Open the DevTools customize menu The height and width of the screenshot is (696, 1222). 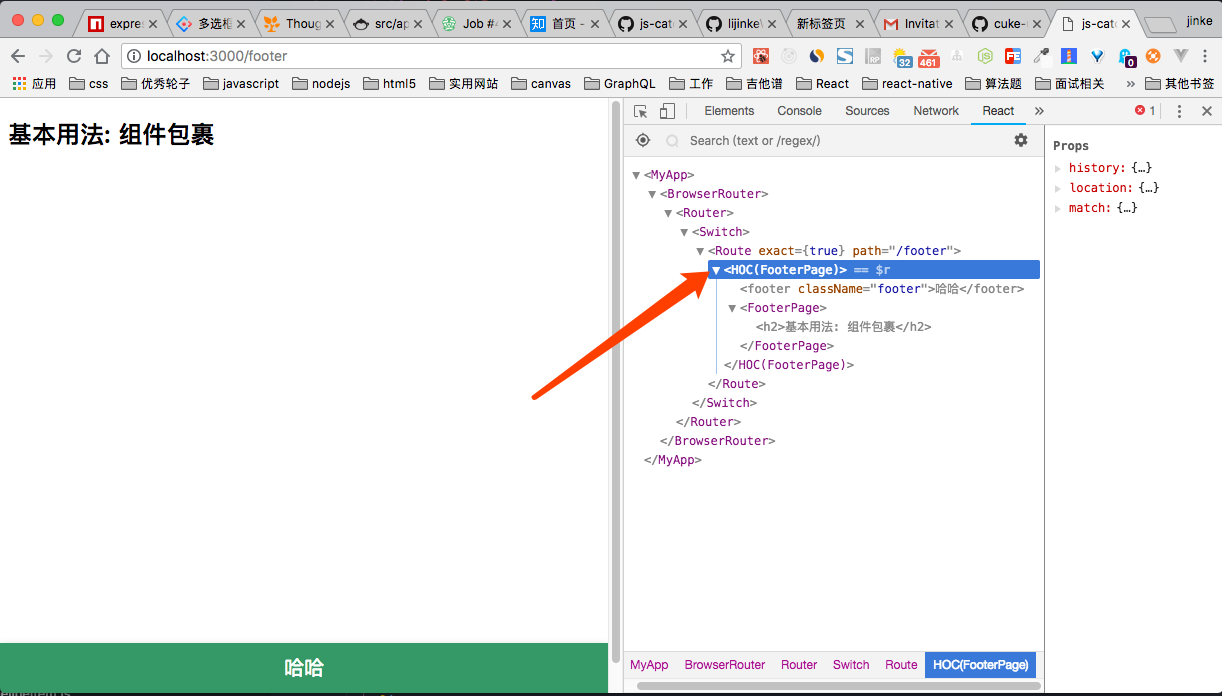pyautogui.click(x=1180, y=111)
